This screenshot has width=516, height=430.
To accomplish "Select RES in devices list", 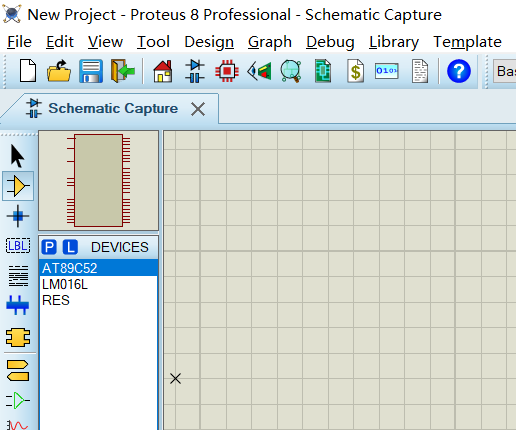I will (98, 300).
